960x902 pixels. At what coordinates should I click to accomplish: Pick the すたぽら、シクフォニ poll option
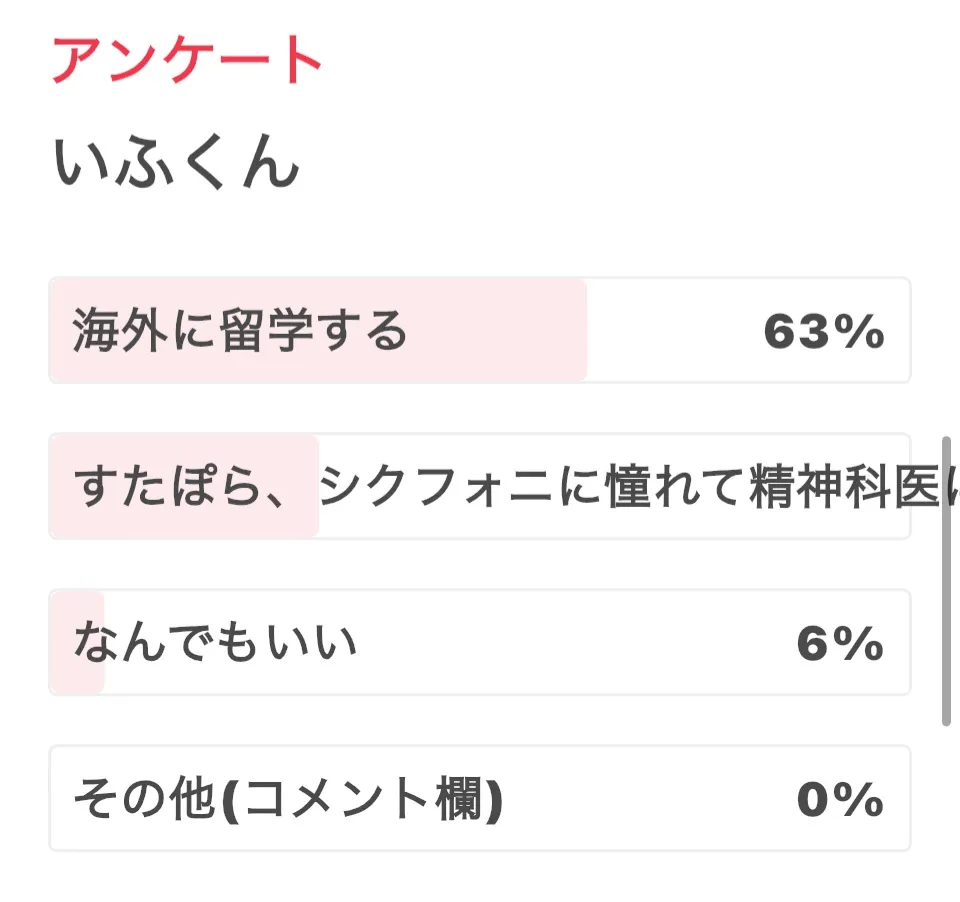480,487
